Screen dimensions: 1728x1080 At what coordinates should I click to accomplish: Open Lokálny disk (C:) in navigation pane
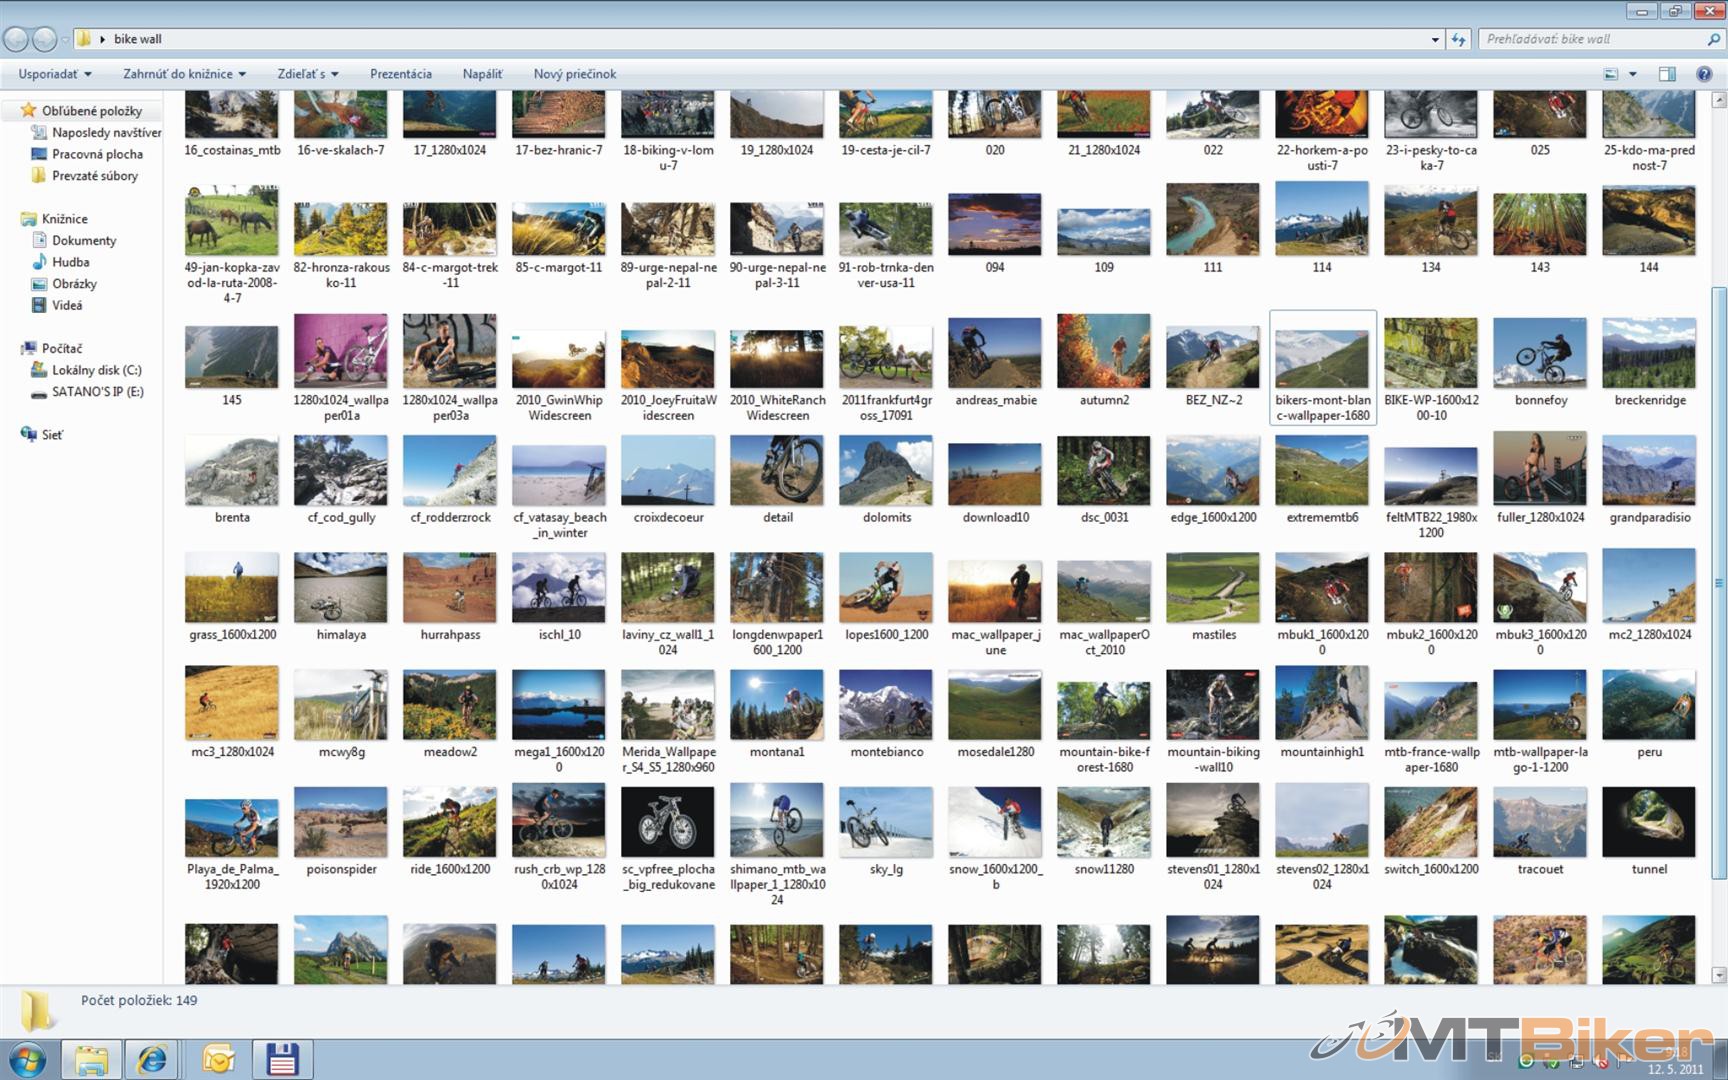coord(96,370)
